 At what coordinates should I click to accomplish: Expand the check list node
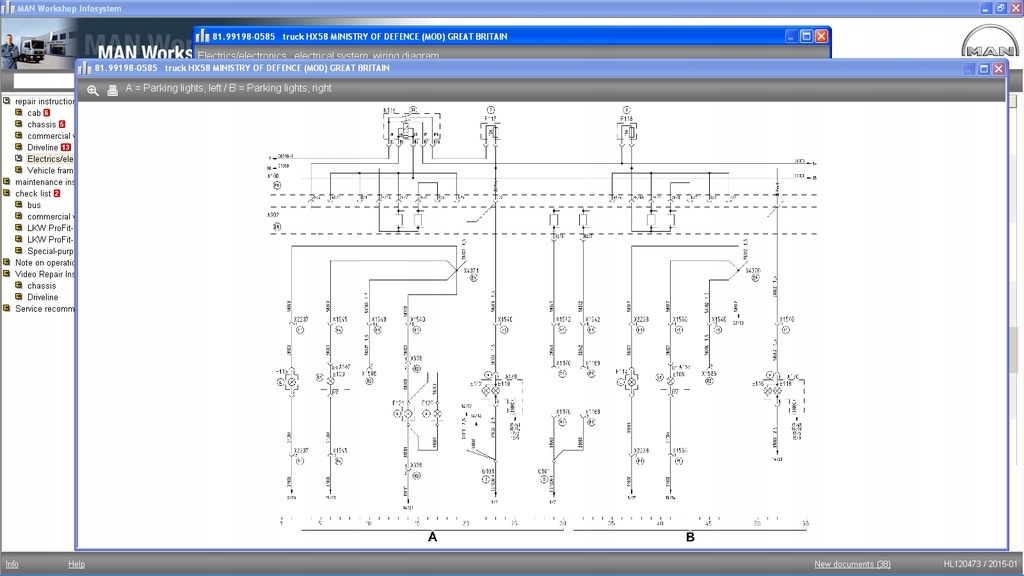(7, 193)
